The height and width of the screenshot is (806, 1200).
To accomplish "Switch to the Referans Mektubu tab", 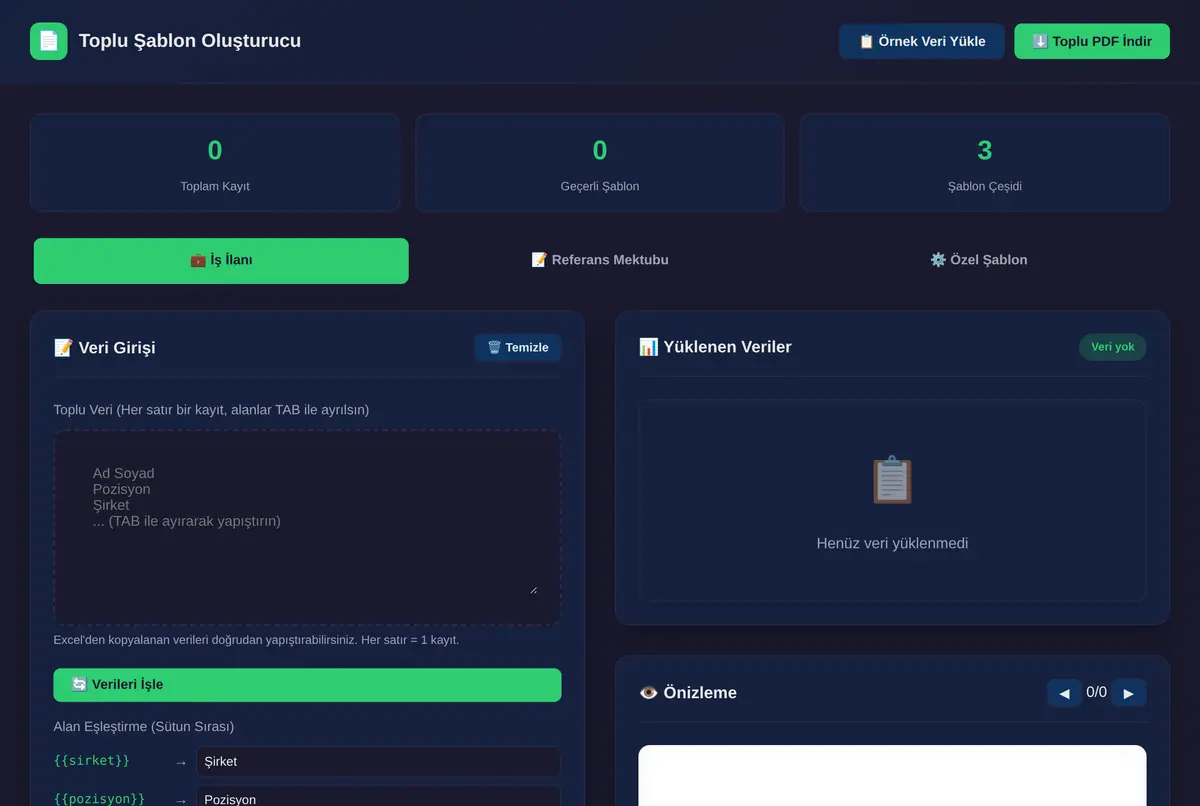I will pos(600,260).
